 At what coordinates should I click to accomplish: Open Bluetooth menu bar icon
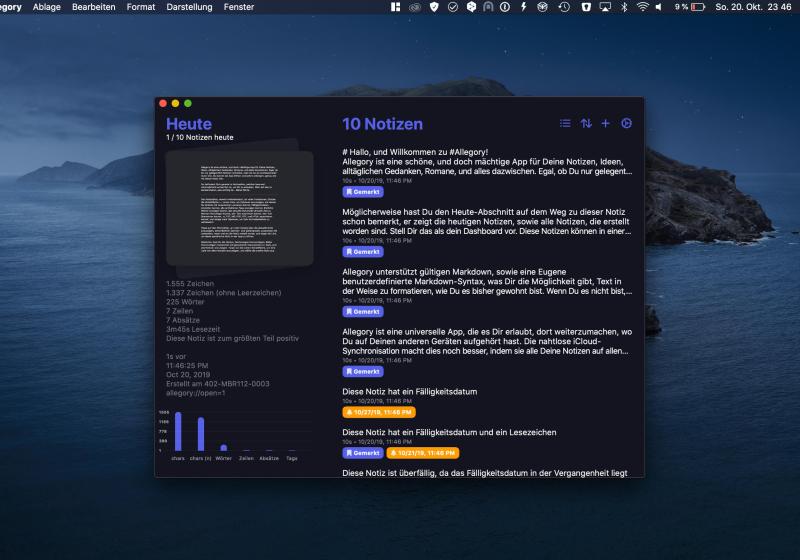tap(624, 7)
